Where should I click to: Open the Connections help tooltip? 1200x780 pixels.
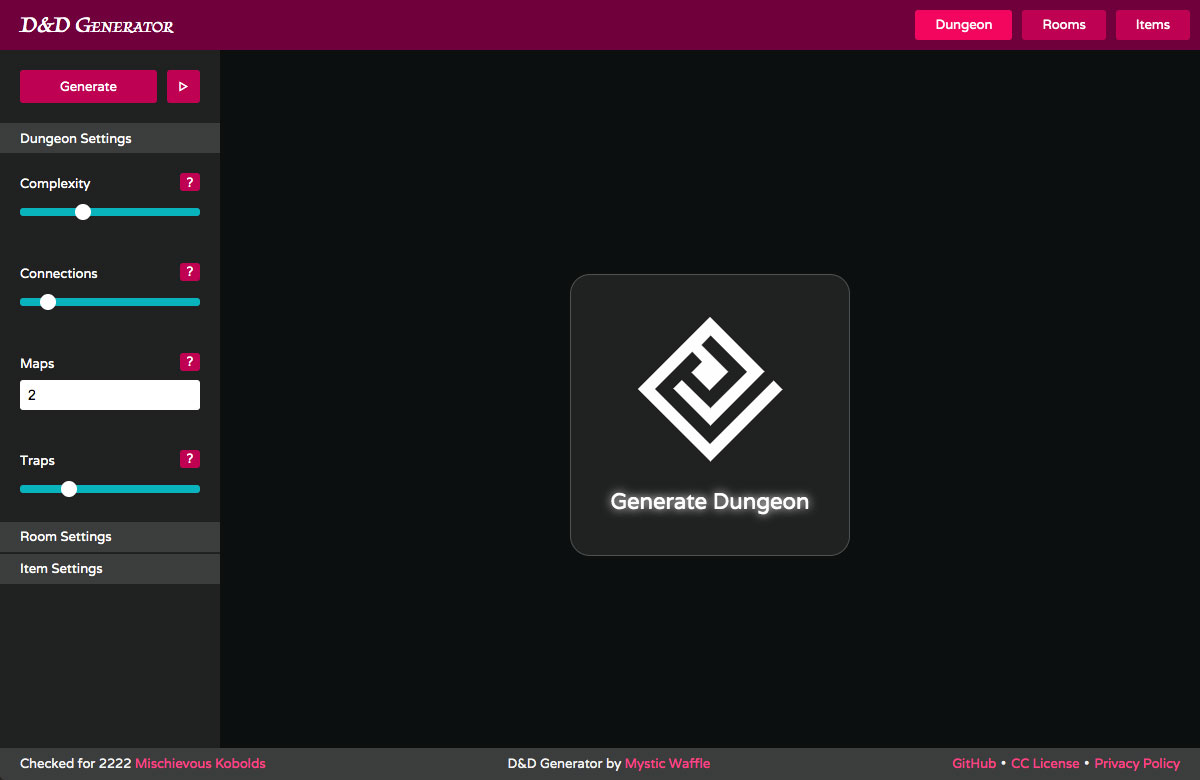tap(189, 271)
